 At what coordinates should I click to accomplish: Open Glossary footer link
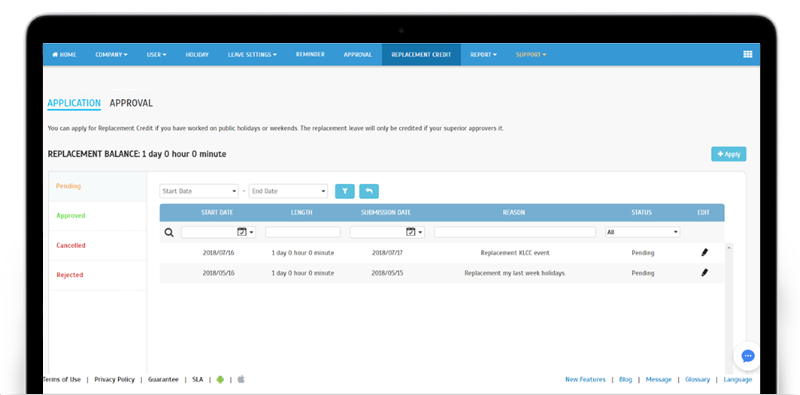697,380
